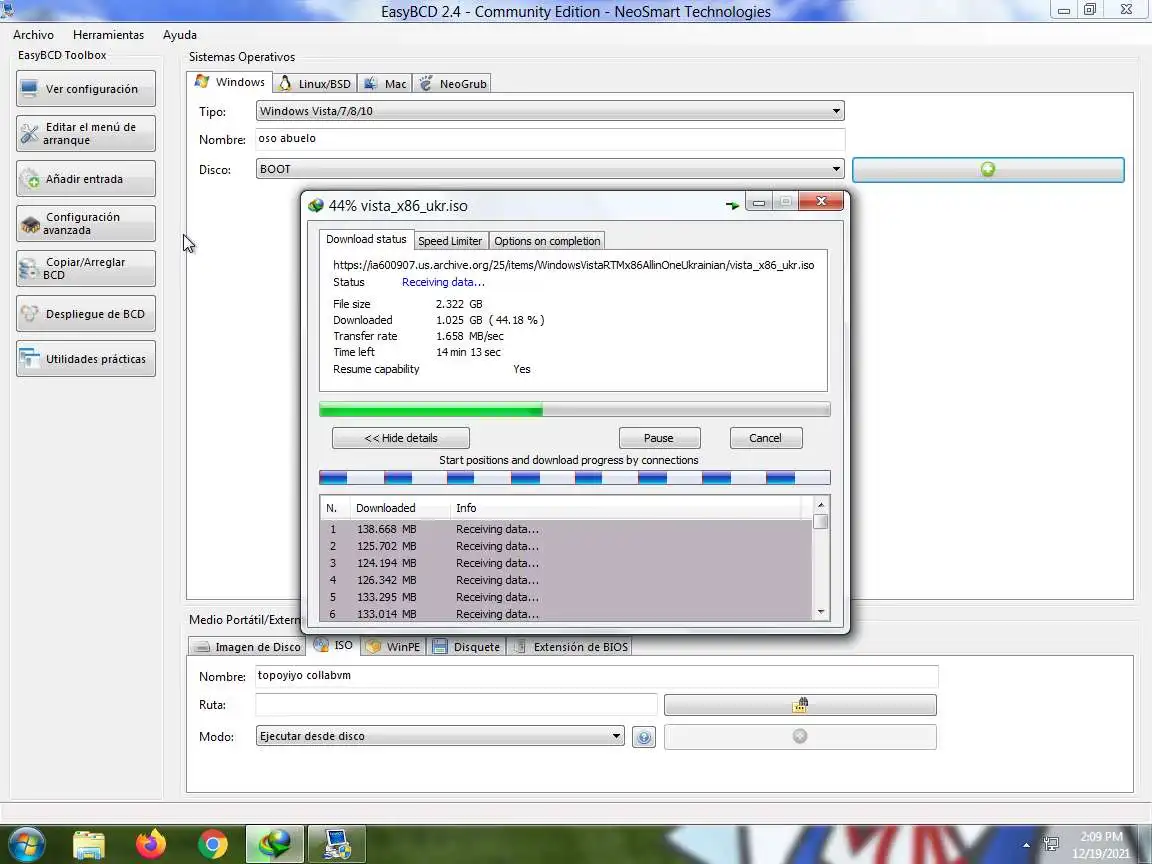1152x864 pixels.
Task: Open Firefox from taskbar
Action: click(151, 845)
